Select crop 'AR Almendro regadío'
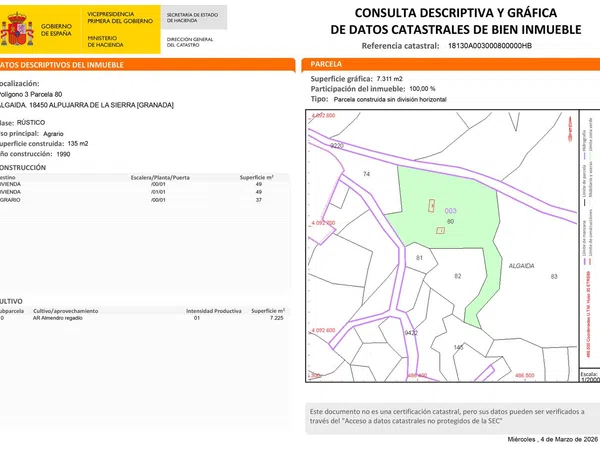 pos(57,318)
